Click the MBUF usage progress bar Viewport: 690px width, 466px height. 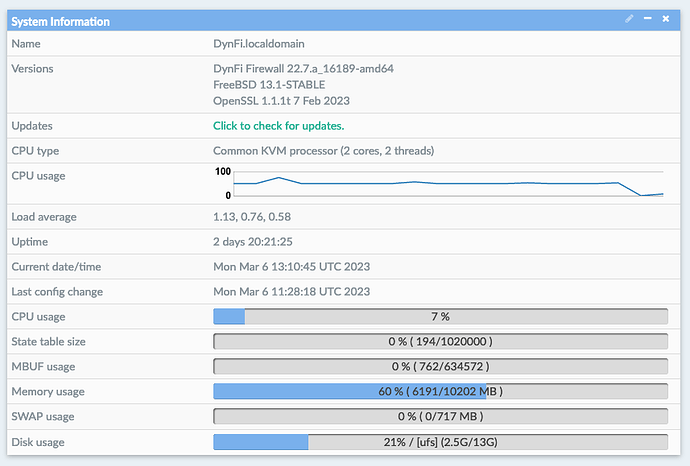point(440,366)
